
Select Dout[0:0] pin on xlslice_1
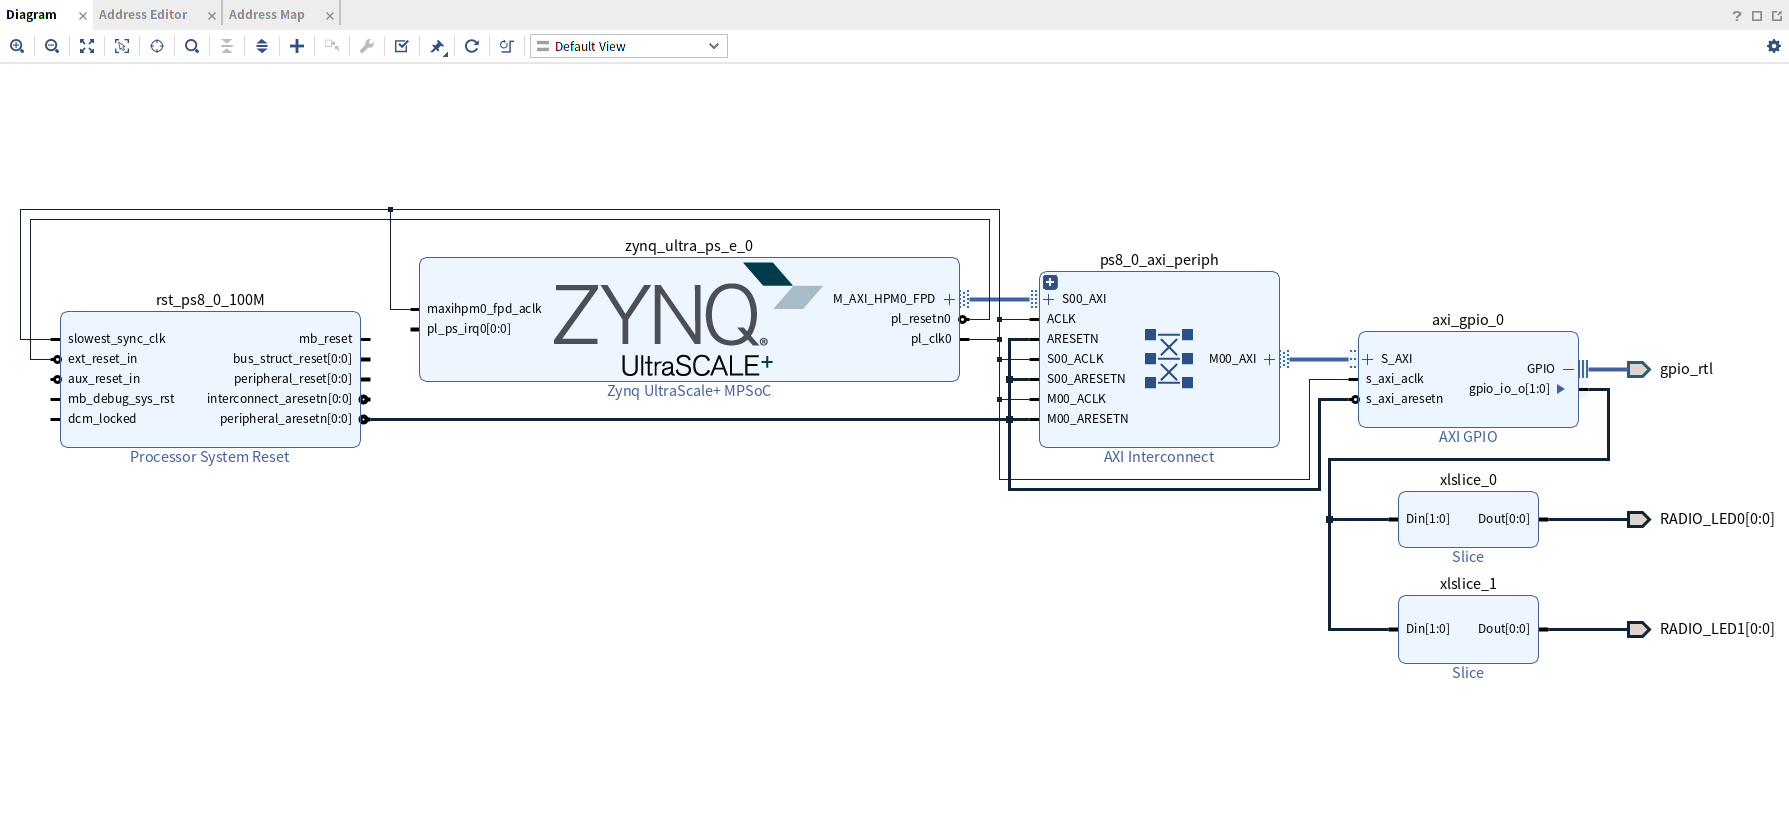tap(1504, 629)
